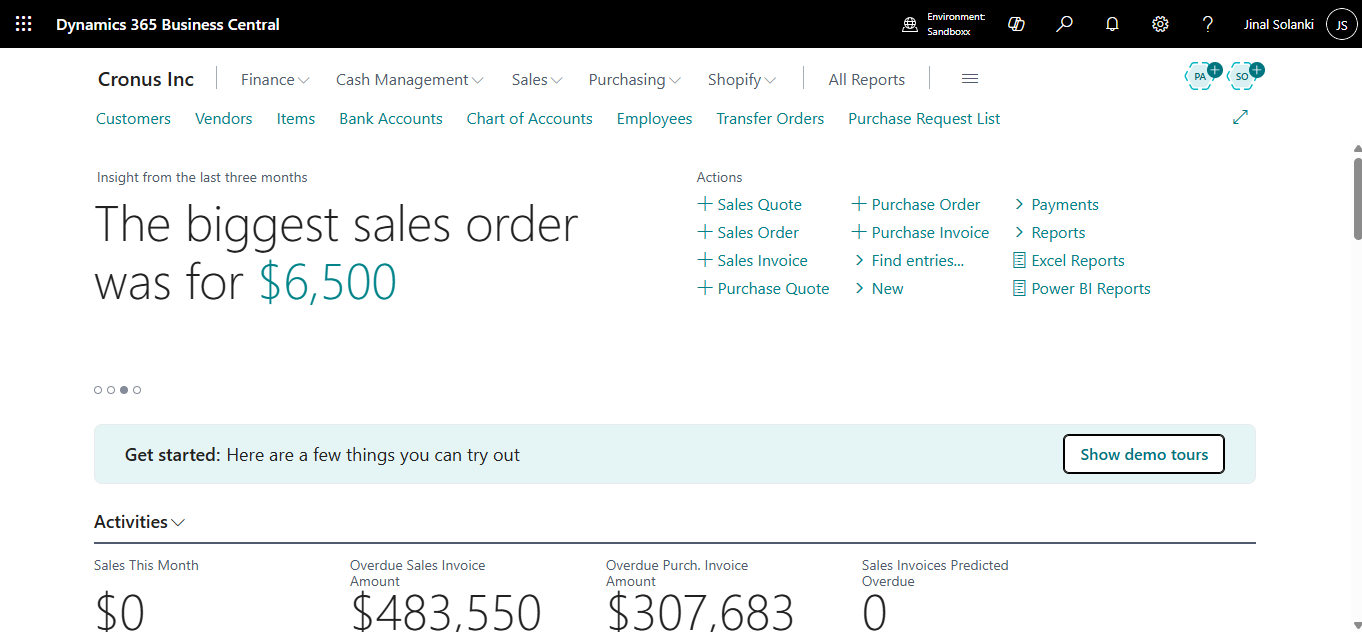Viewport: 1362px width, 632px height.
Task: Navigate to Chart of Accounts
Action: (529, 118)
